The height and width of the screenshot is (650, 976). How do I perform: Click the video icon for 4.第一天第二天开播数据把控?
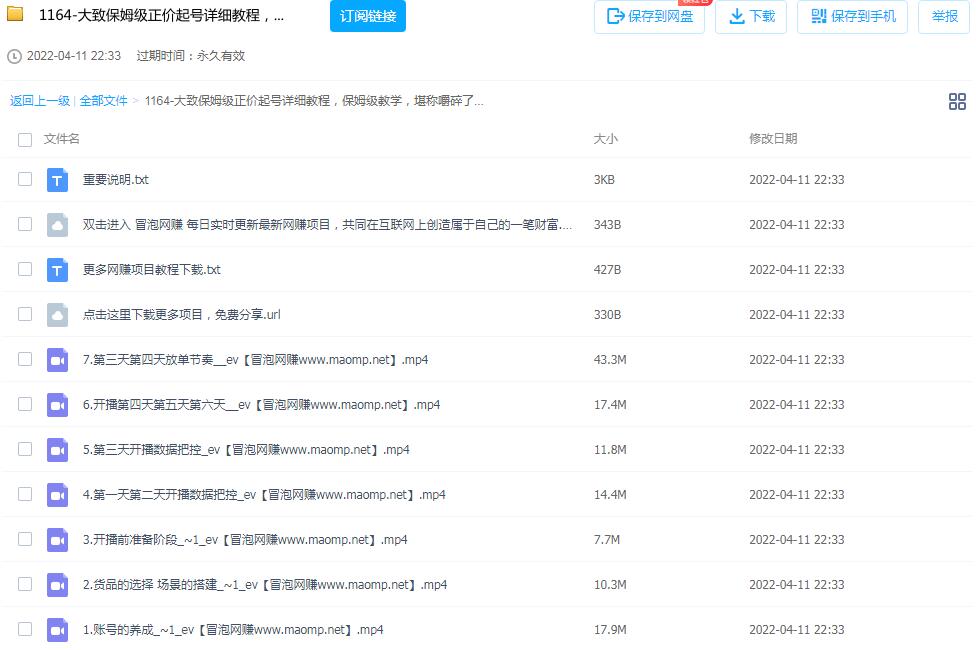[x=57, y=495]
